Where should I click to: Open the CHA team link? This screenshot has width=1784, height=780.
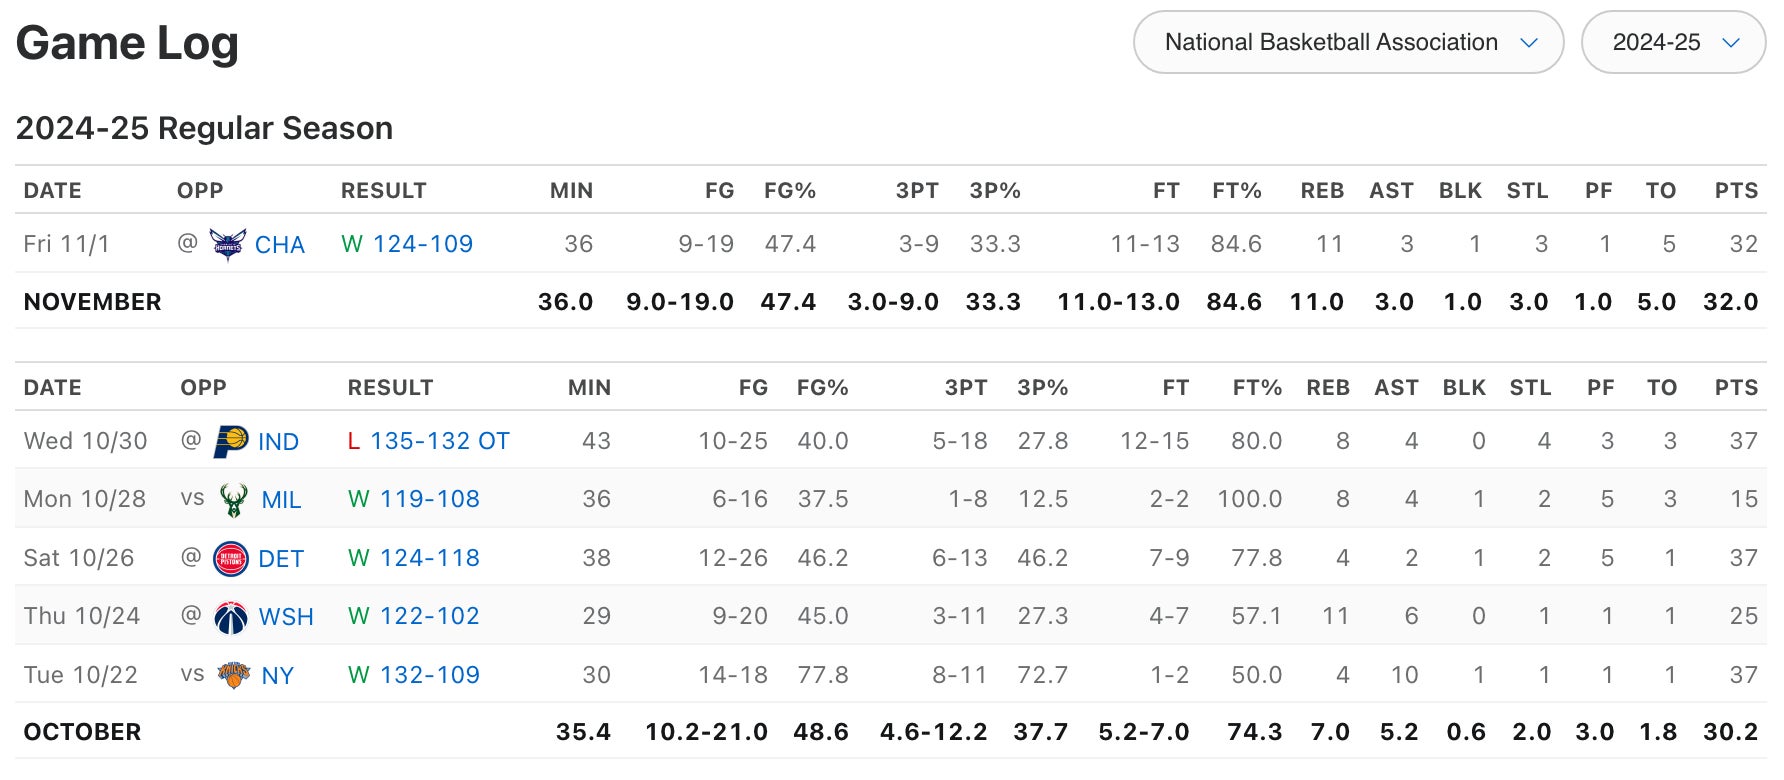tap(280, 245)
